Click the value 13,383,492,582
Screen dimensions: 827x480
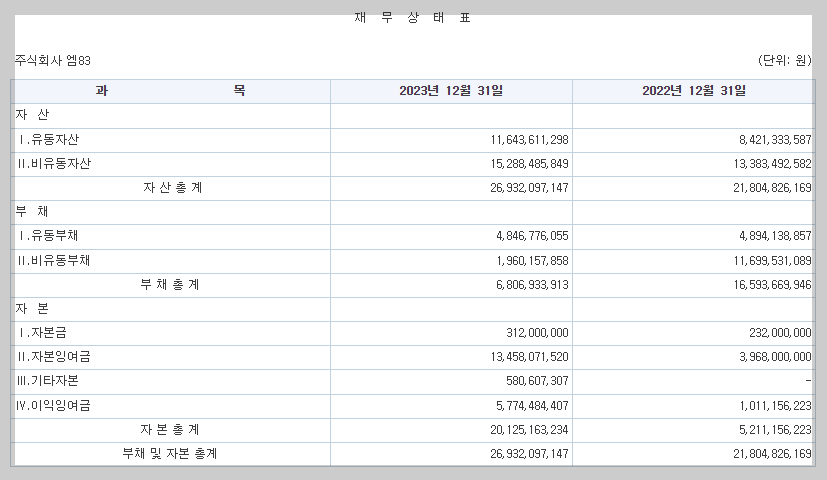pos(773,164)
